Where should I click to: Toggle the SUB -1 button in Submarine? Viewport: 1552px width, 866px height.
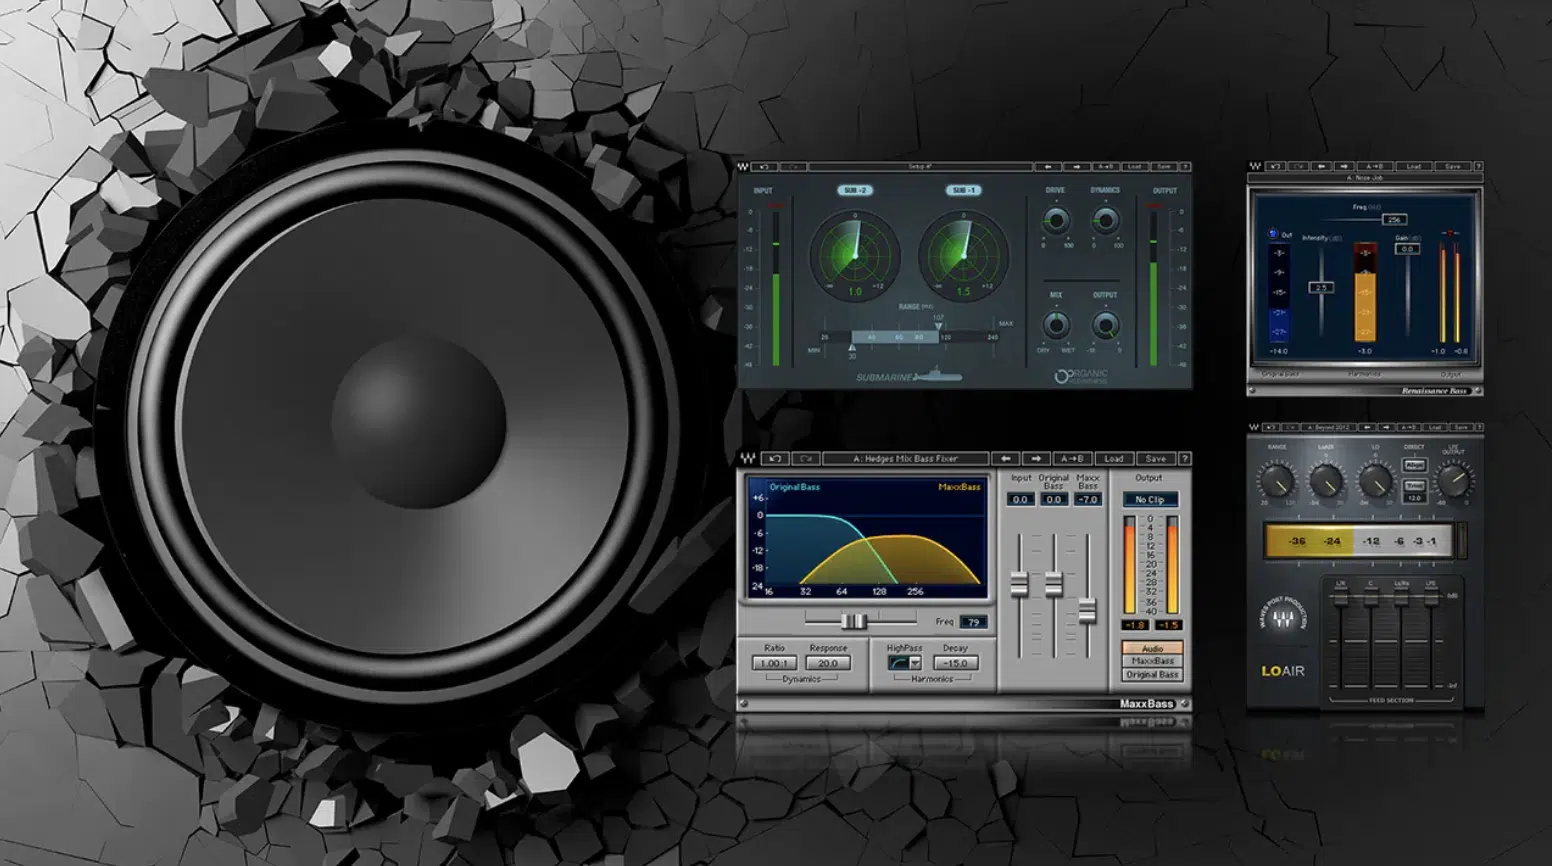[x=963, y=190]
